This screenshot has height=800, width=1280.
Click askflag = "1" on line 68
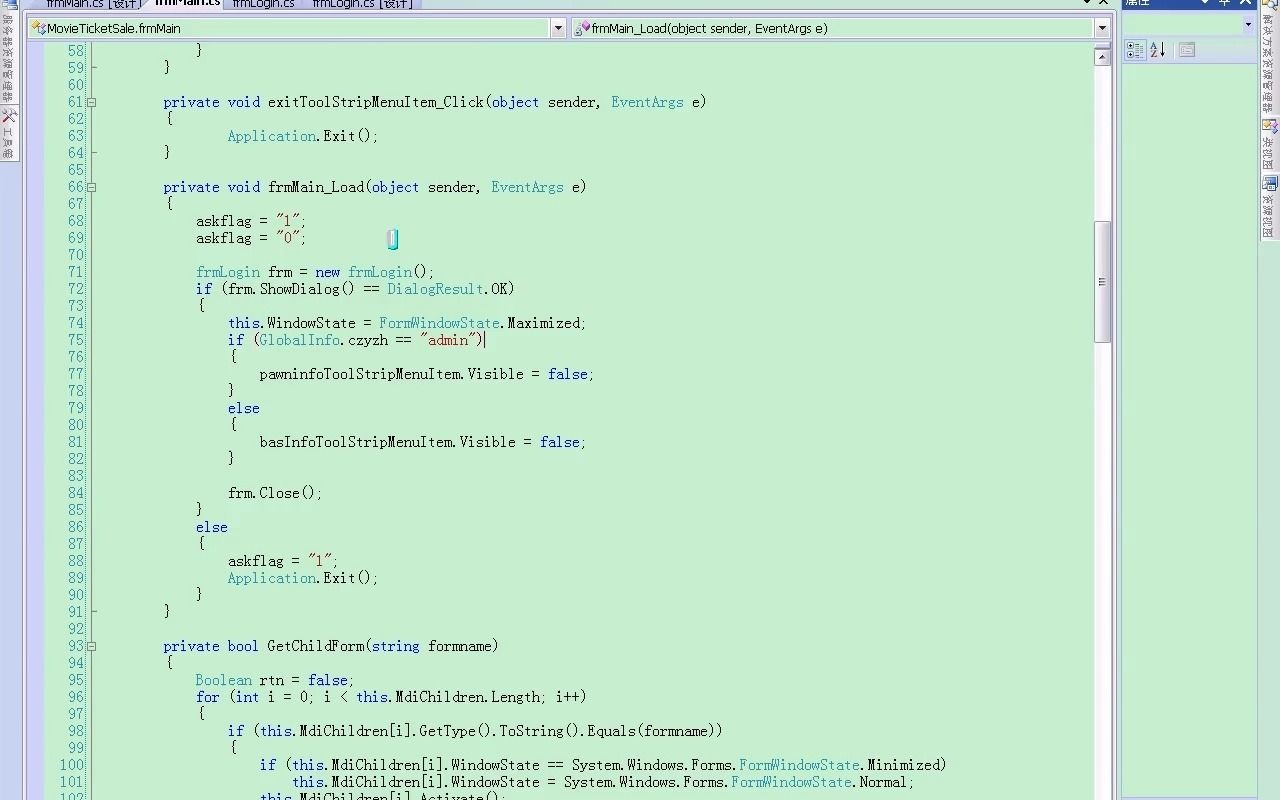pos(251,221)
